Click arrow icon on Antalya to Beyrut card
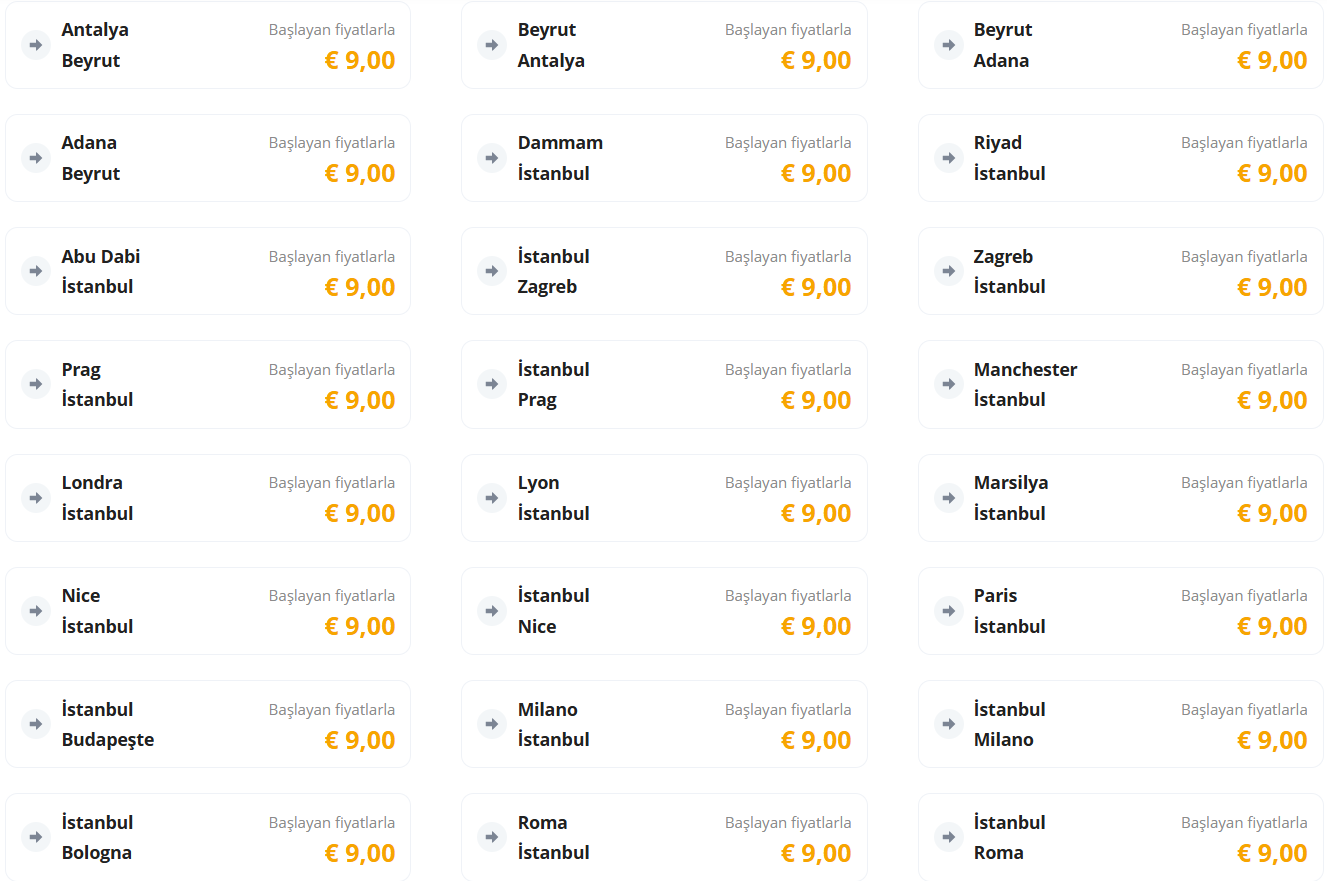The image size is (1327, 881). [x=36, y=45]
